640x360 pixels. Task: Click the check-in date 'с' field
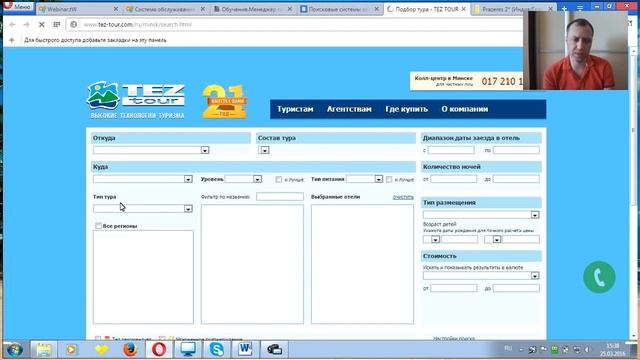451,150
